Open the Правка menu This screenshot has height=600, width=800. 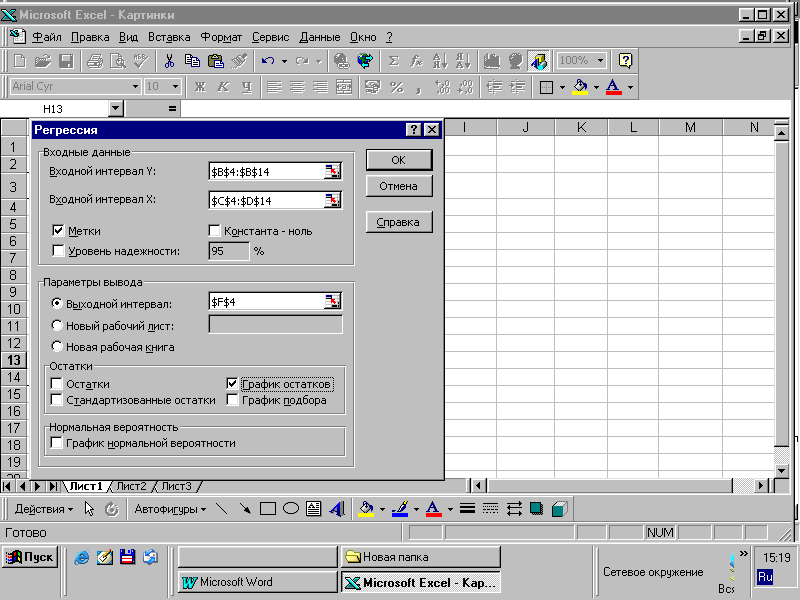pyautogui.click(x=90, y=37)
